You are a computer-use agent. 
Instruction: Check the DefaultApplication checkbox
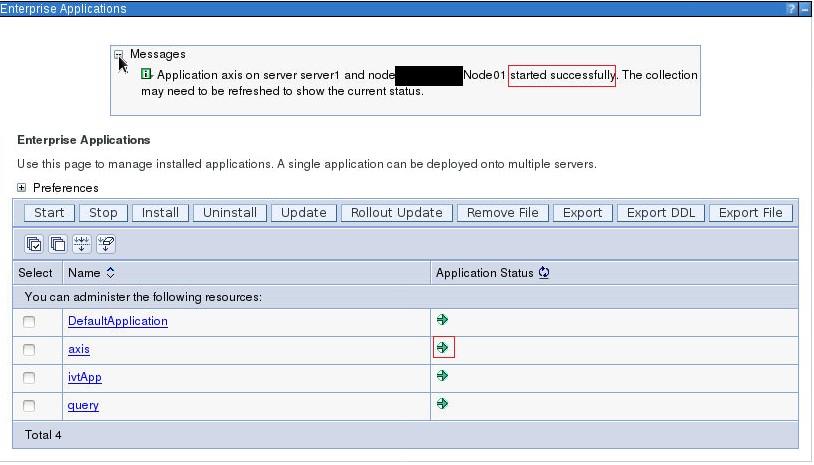point(29,322)
